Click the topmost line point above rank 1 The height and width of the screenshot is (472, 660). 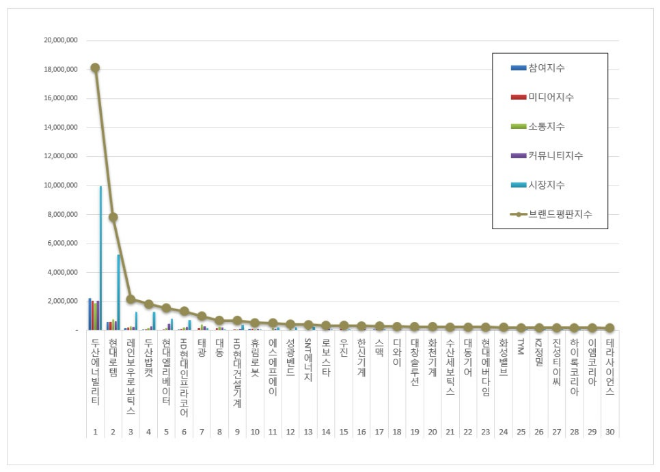(x=95, y=68)
